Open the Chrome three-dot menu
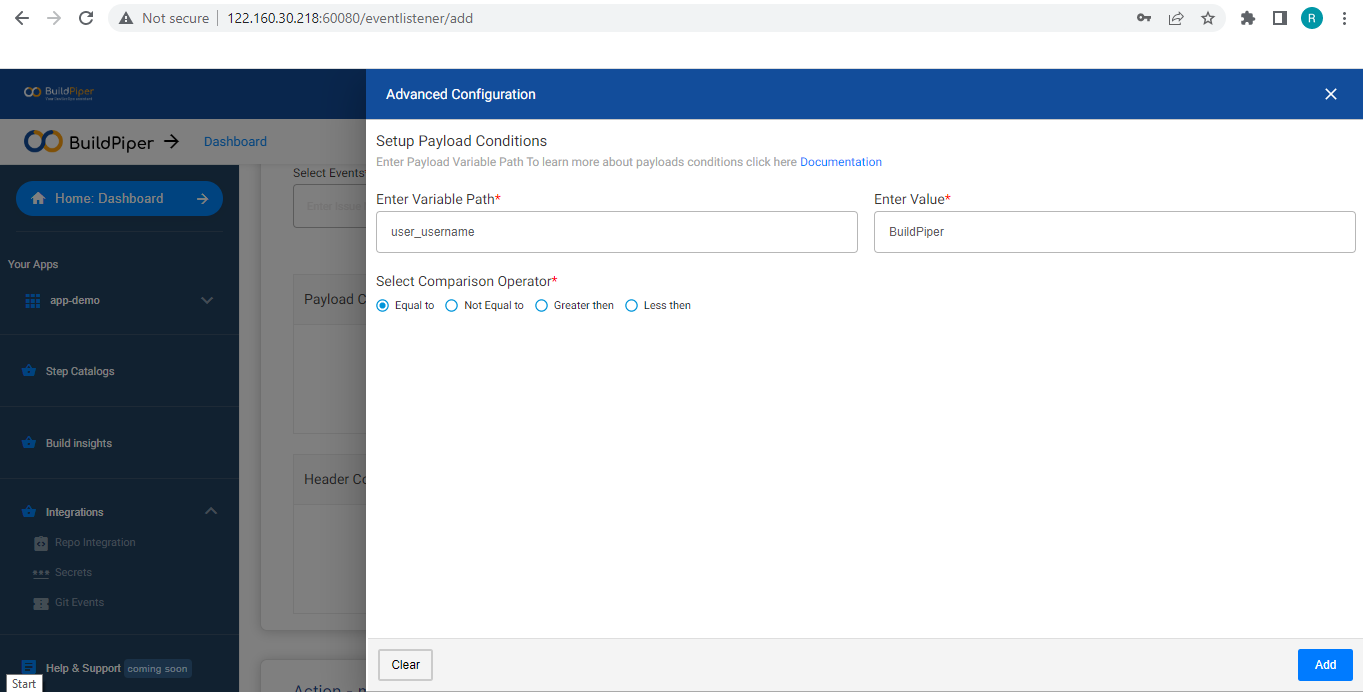 [x=1344, y=18]
